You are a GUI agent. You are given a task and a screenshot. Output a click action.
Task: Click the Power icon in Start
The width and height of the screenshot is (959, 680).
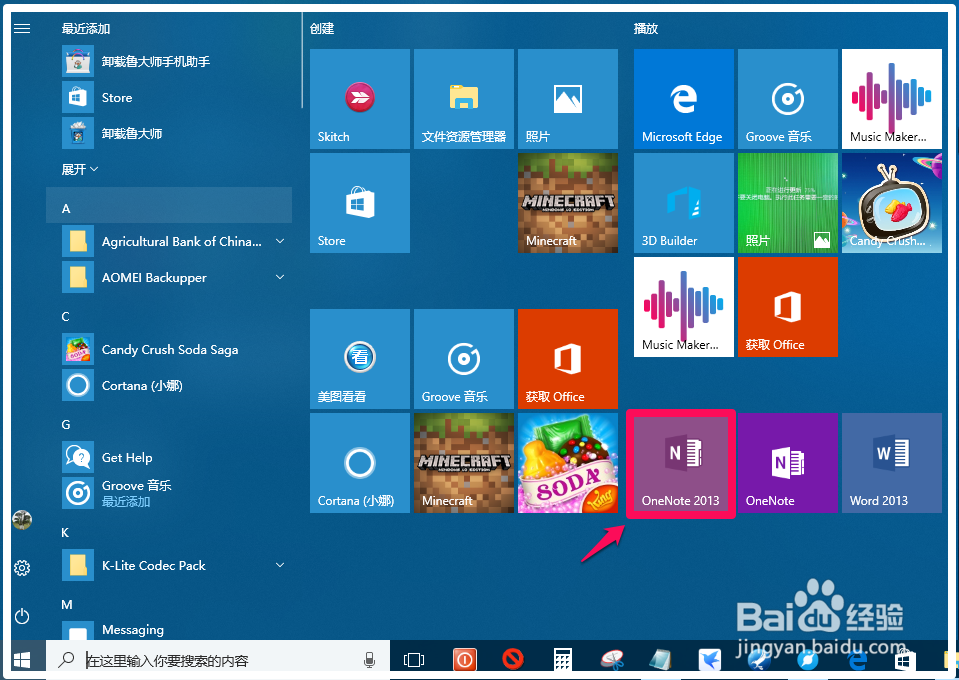[x=22, y=616]
